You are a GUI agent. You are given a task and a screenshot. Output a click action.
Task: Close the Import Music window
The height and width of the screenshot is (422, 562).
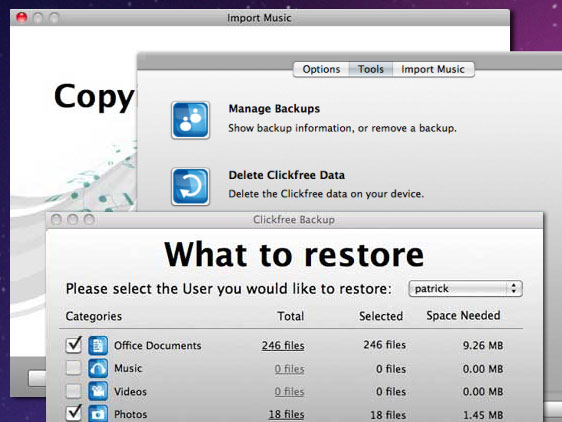pos(22,17)
